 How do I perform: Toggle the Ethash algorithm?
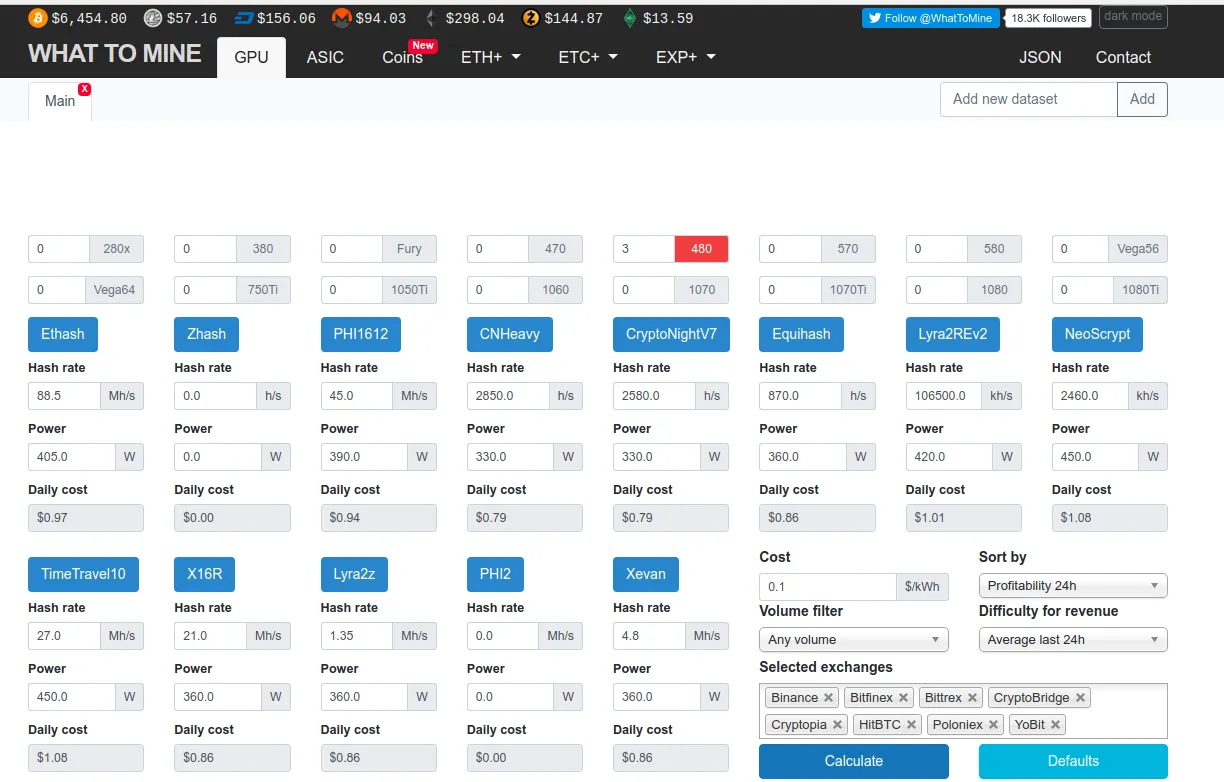point(63,334)
